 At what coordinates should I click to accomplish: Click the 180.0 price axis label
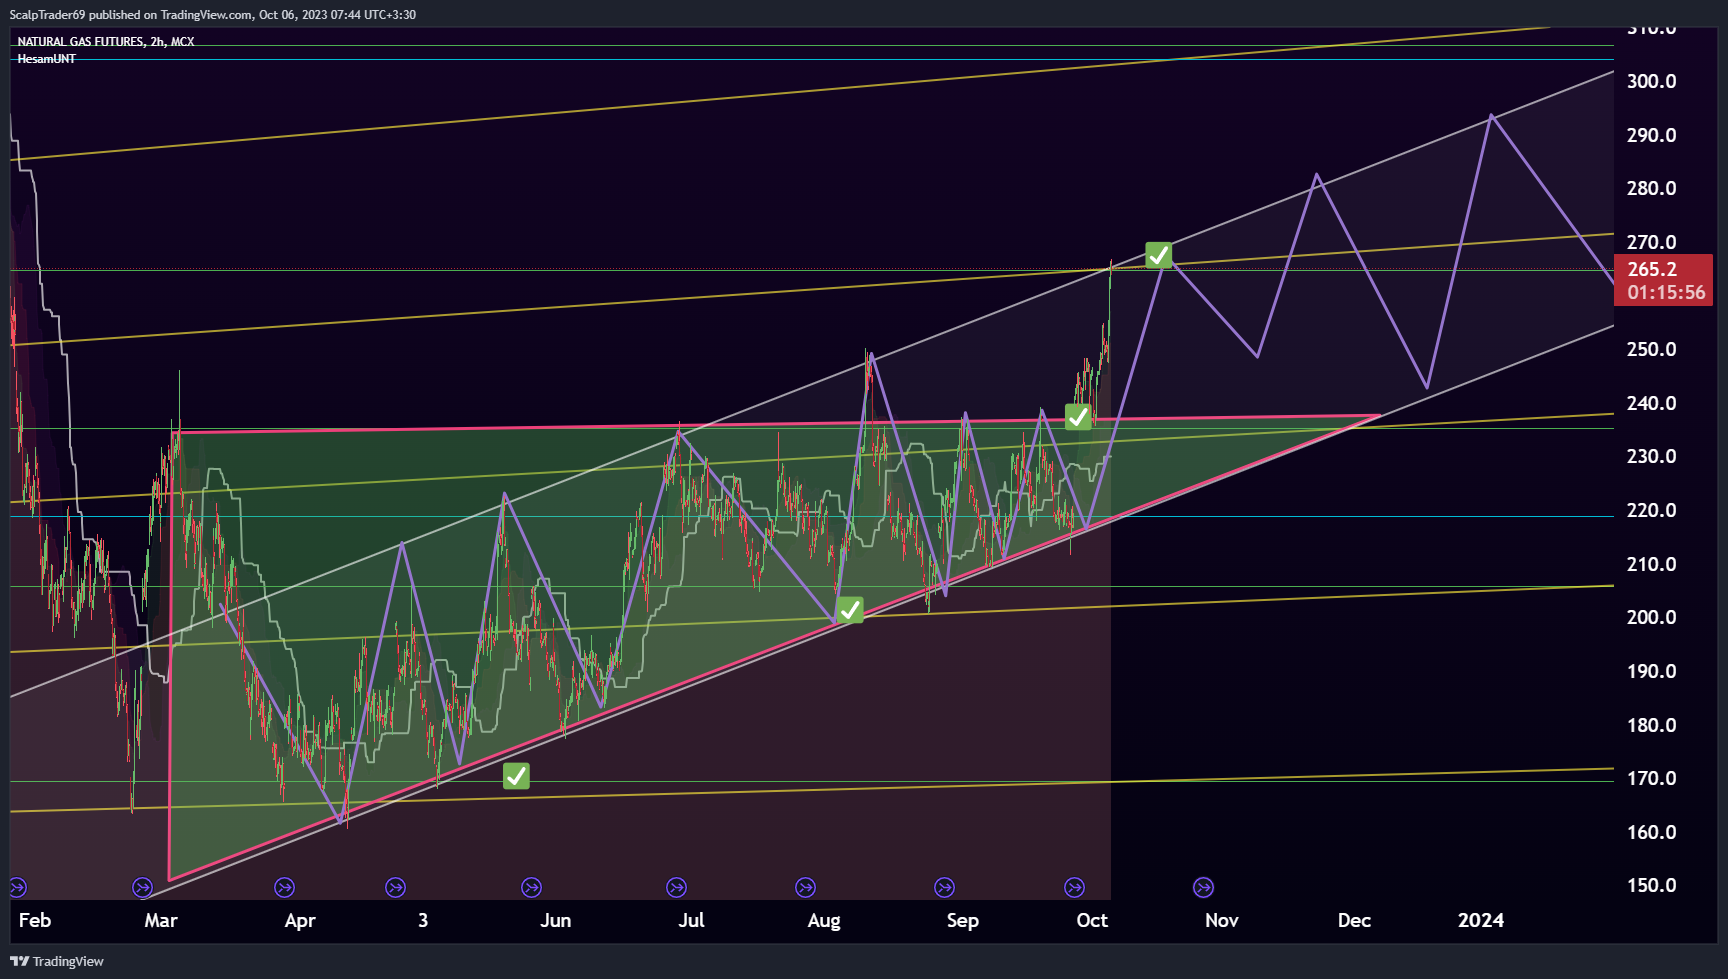1651,725
